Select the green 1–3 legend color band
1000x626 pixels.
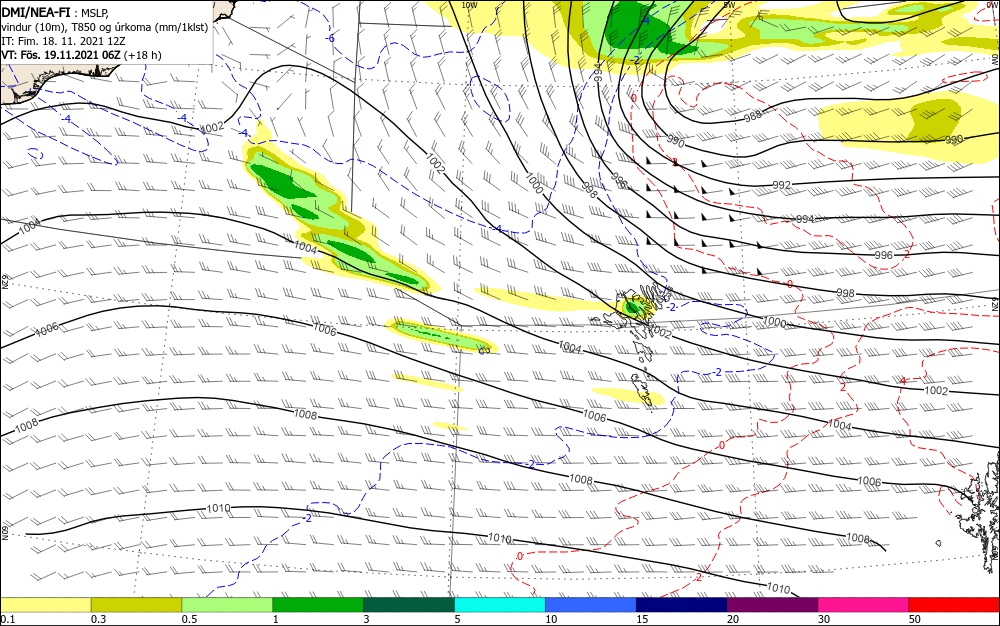(318, 605)
